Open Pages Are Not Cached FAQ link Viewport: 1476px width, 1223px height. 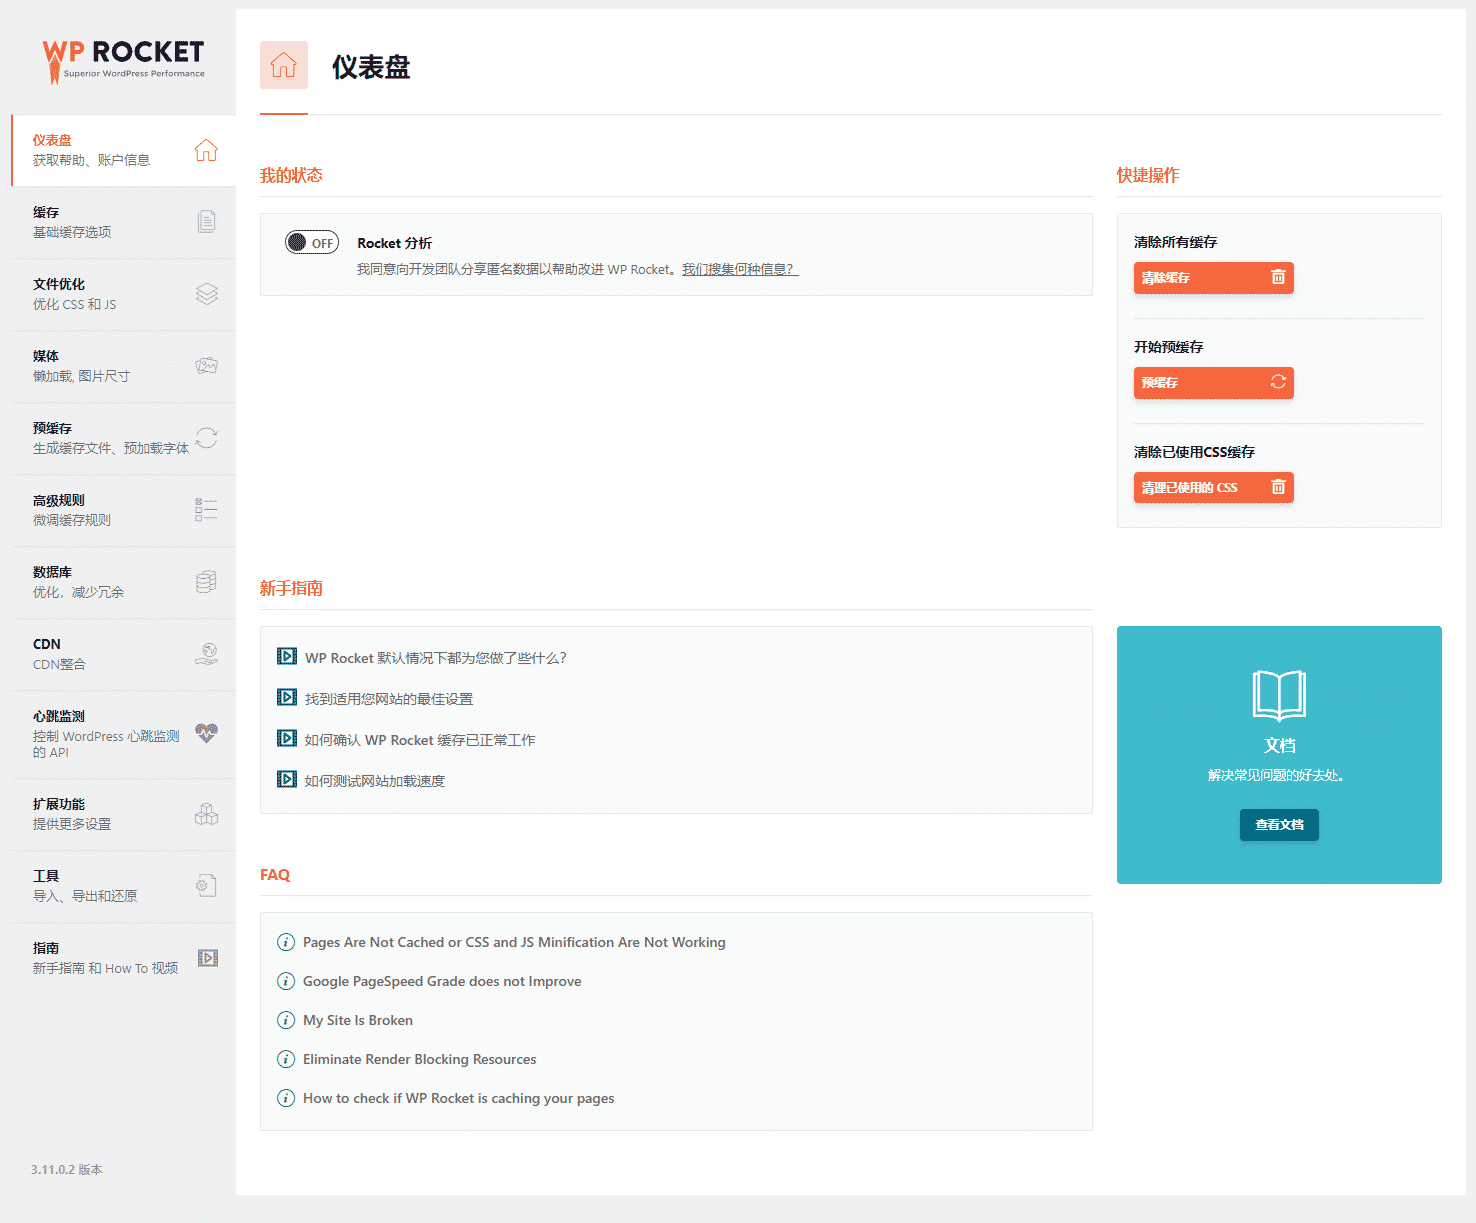(x=514, y=942)
